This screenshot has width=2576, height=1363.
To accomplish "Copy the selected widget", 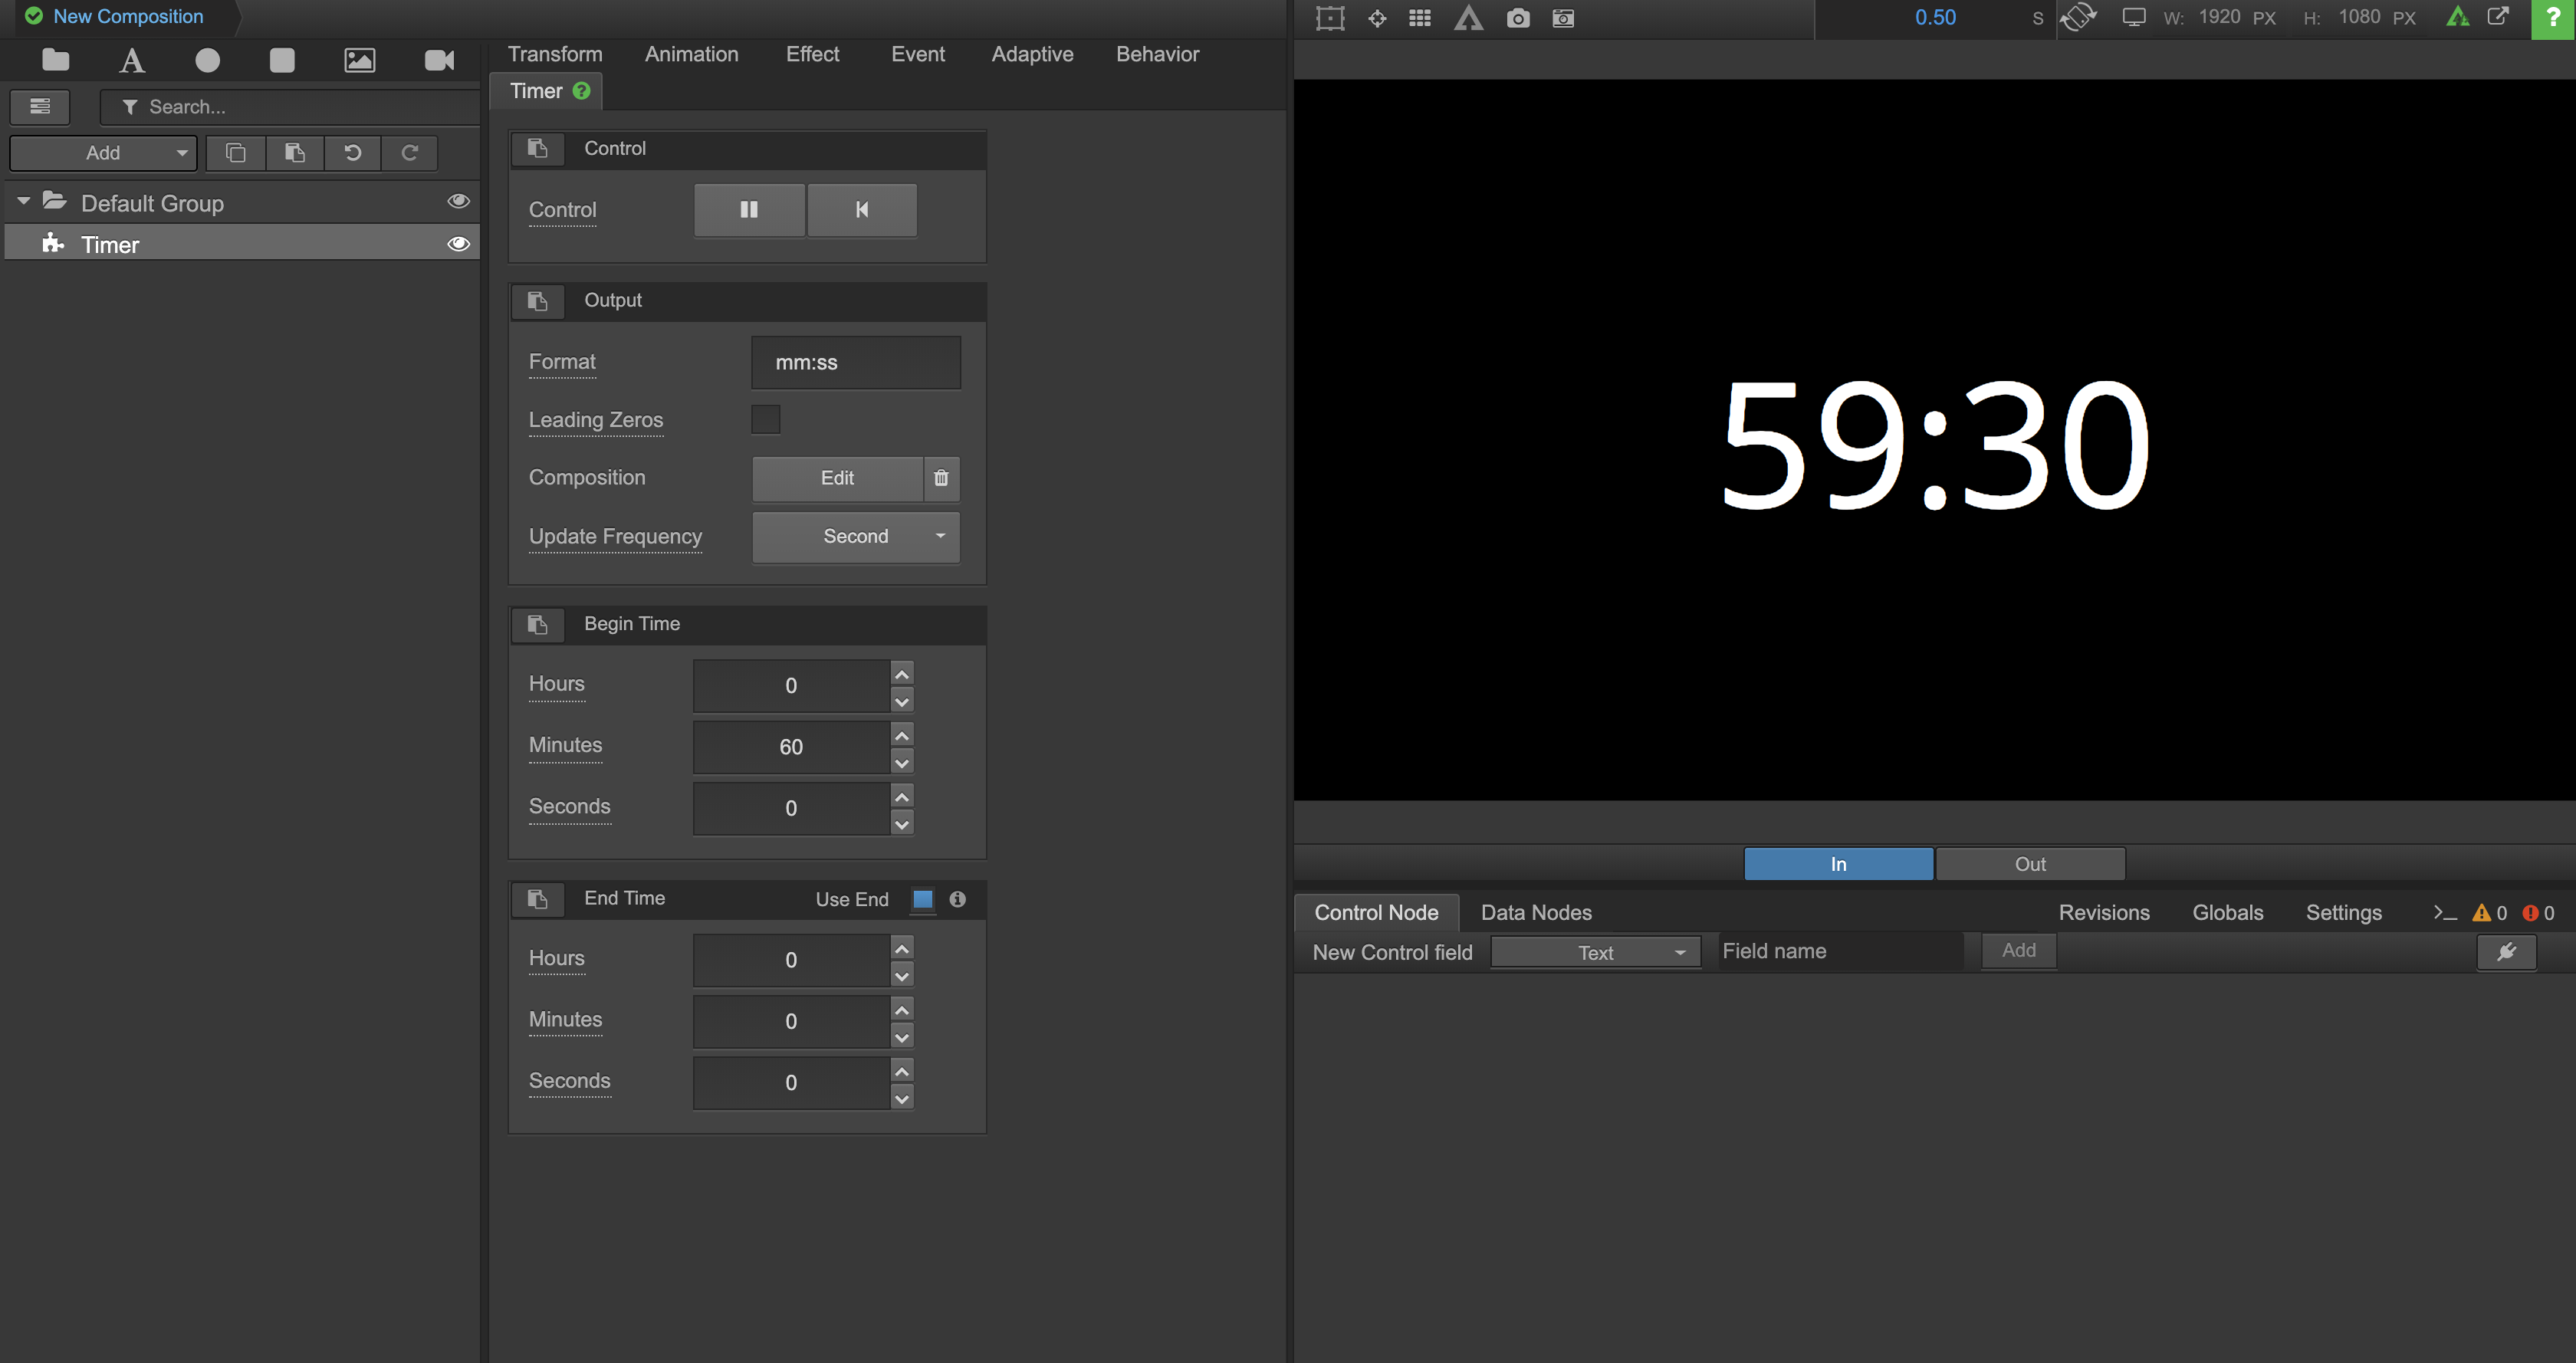I will point(236,153).
